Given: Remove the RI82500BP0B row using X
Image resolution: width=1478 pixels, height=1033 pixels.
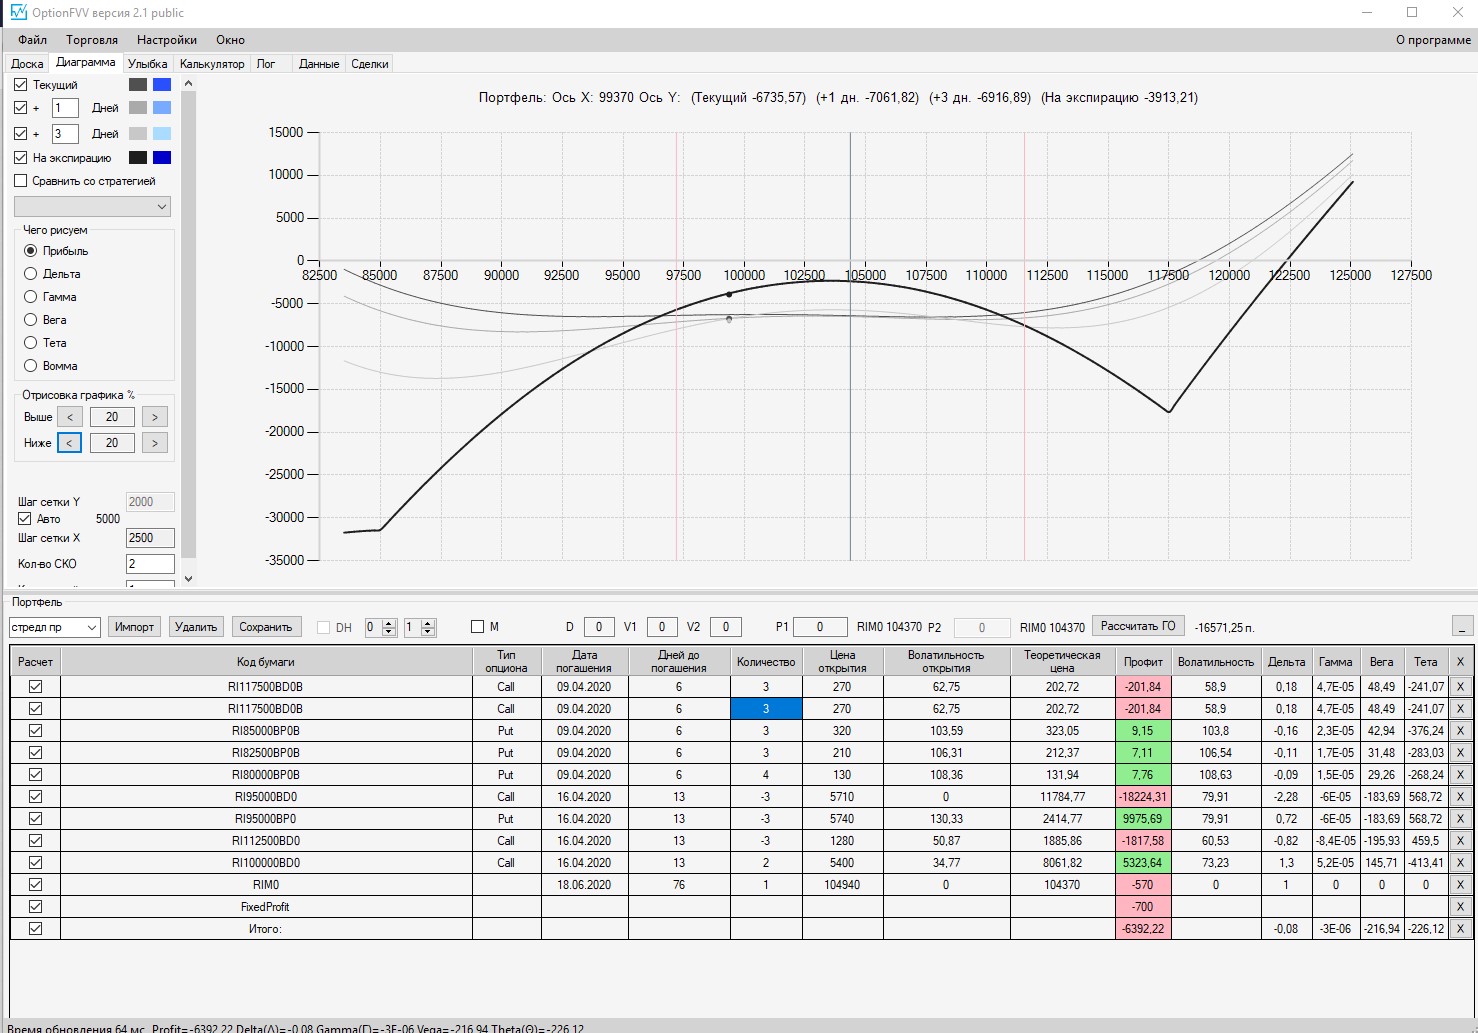Looking at the screenshot, I should point(1460,753).
